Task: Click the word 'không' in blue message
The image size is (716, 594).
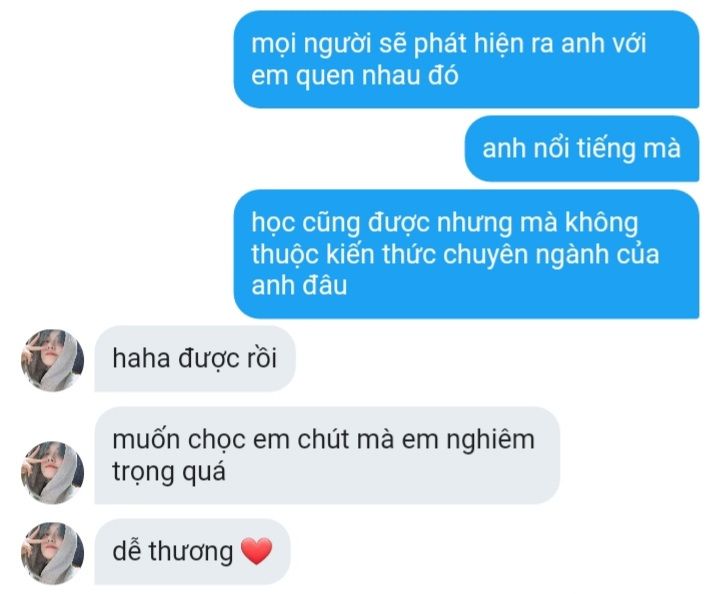Action: 601,223
